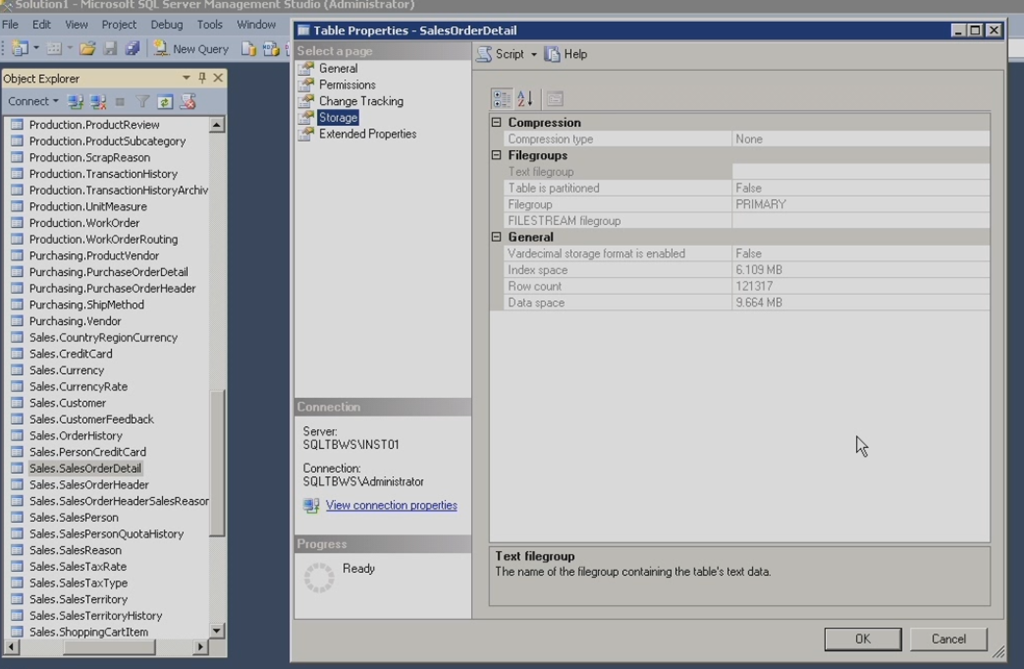1024x669 pixels.
Task: Click the Object Explorer scroll up arrow
Action: tap(217, 124)
